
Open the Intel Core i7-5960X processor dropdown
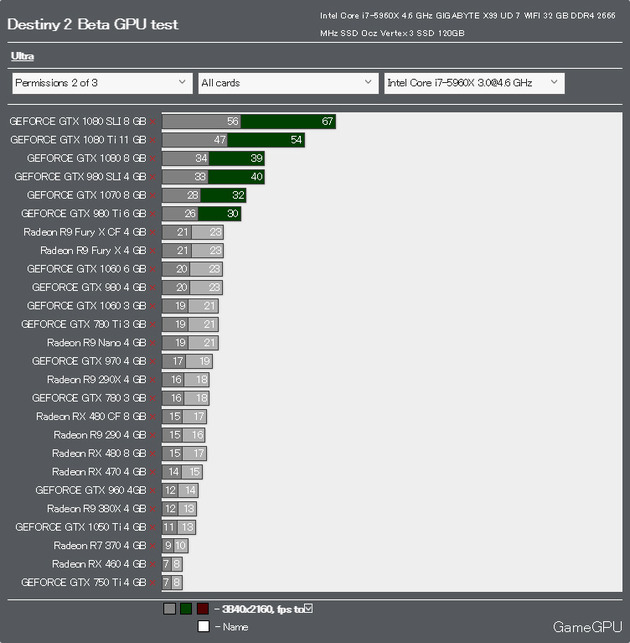[474, 83]
